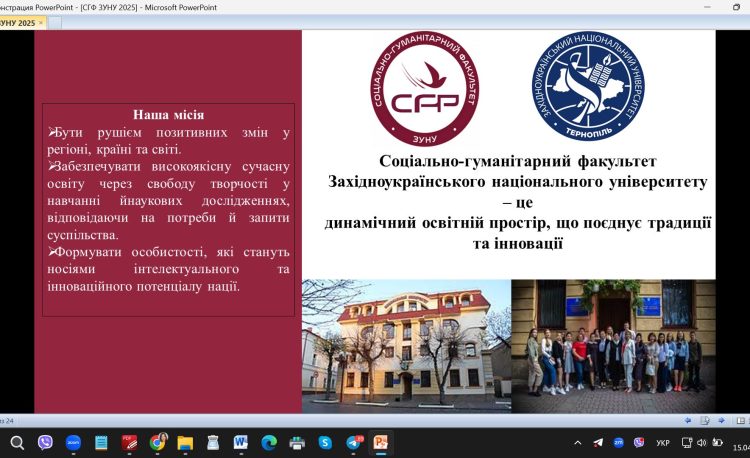
Task: Open the printer app in taskbar
Action: (x=297, y=443)
